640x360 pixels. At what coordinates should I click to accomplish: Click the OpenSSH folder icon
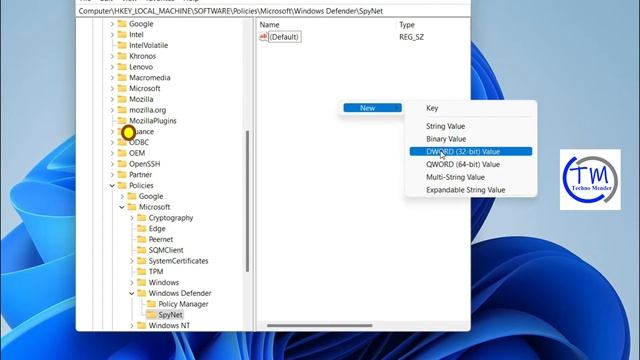tap(122, 164)
